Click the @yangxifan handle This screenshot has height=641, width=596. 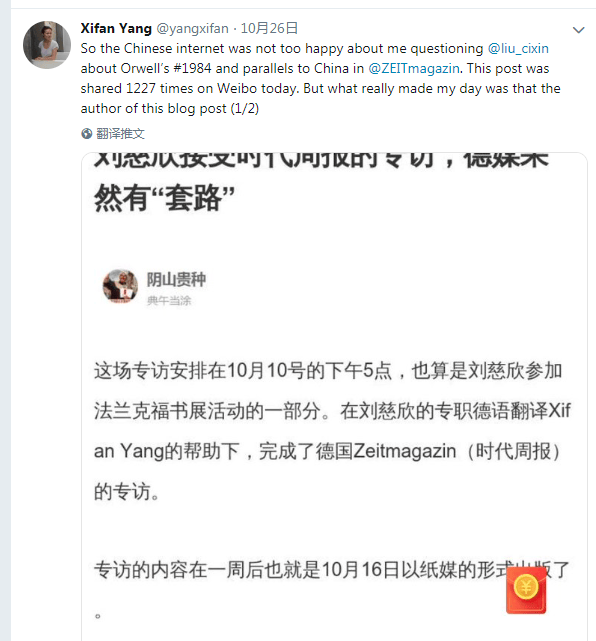coord(193,29)
